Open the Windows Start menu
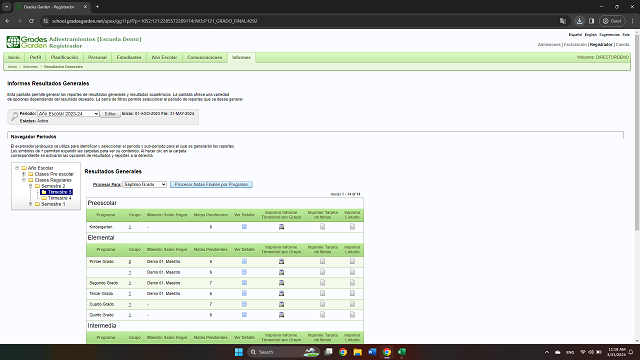The width and height of the screenshot is (640, 360). (239, 352)
